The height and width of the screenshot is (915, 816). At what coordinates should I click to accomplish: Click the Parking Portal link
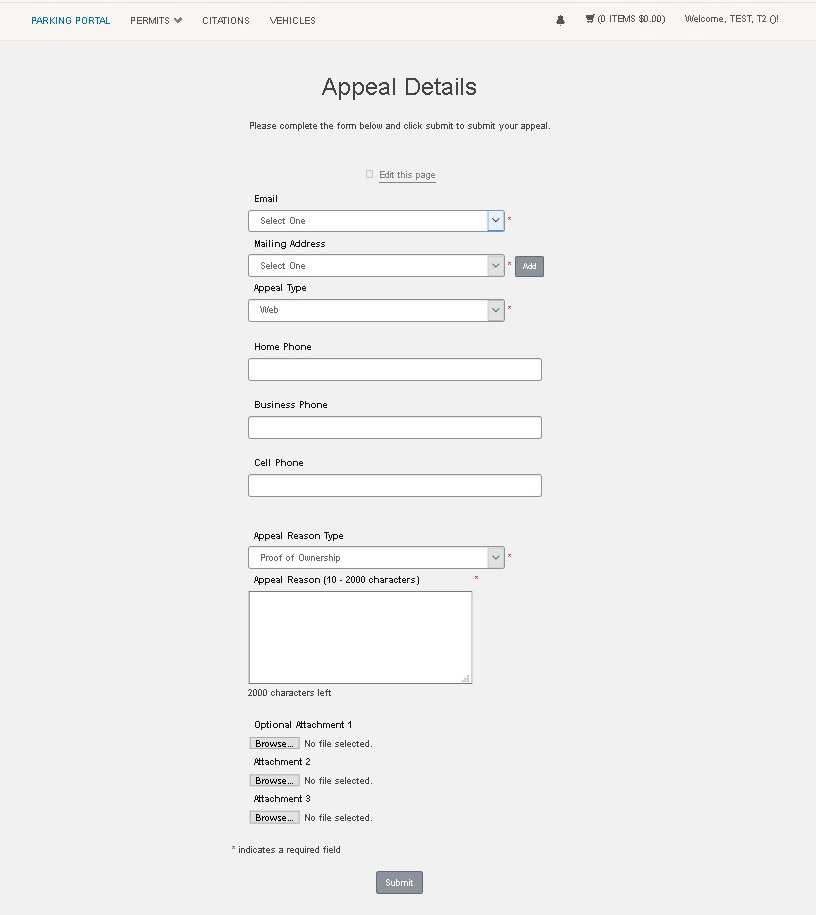click(70, 19)
